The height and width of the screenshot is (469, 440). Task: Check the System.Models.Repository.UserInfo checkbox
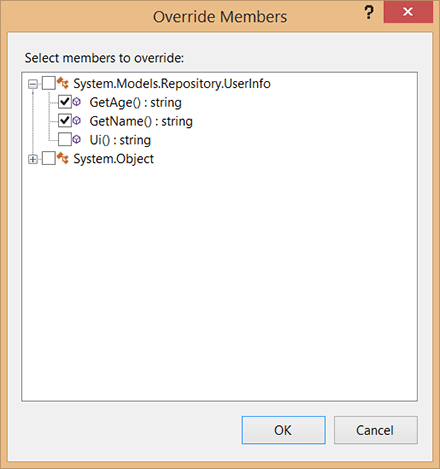(x=49, y=83)
